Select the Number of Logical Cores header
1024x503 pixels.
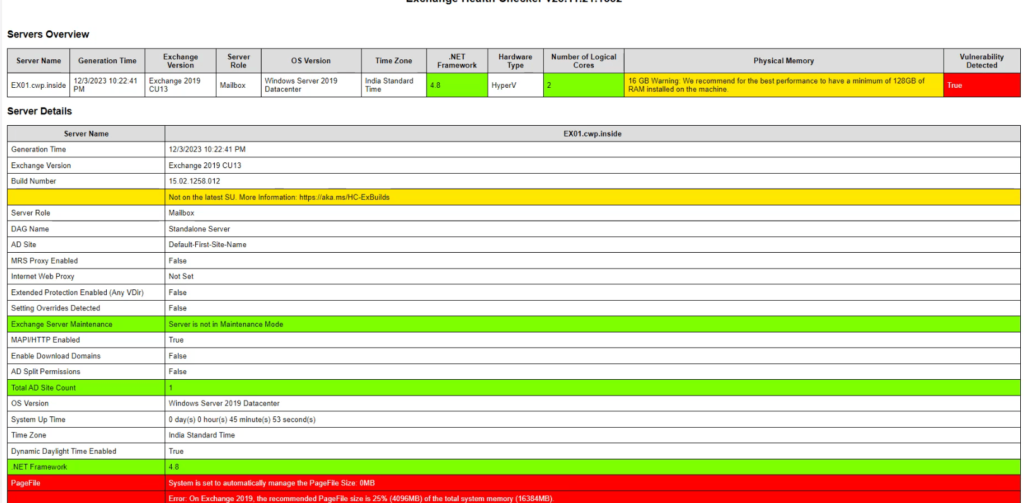pyautogui.click(x=584, y=60)
